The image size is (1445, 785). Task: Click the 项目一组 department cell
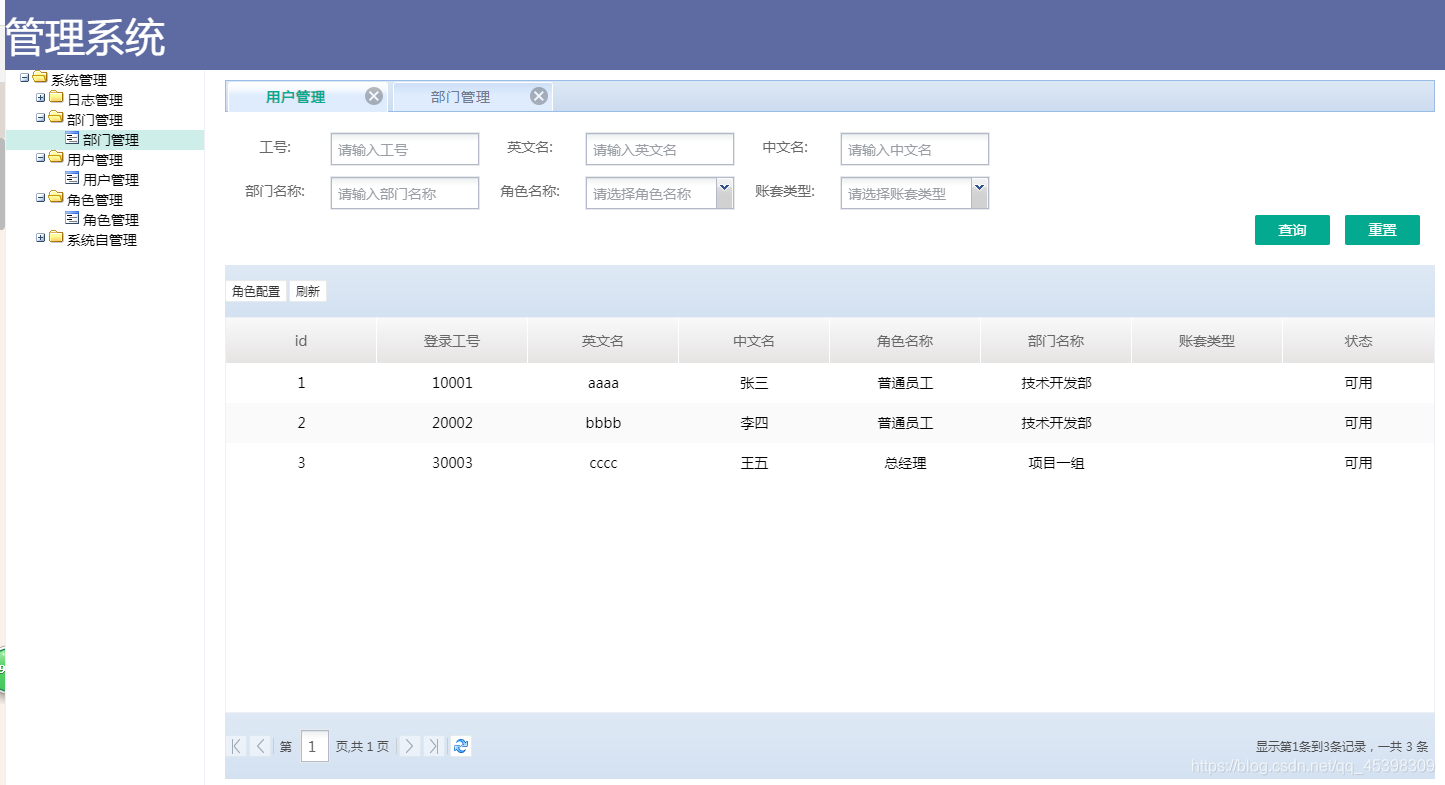click(1056, 463)
